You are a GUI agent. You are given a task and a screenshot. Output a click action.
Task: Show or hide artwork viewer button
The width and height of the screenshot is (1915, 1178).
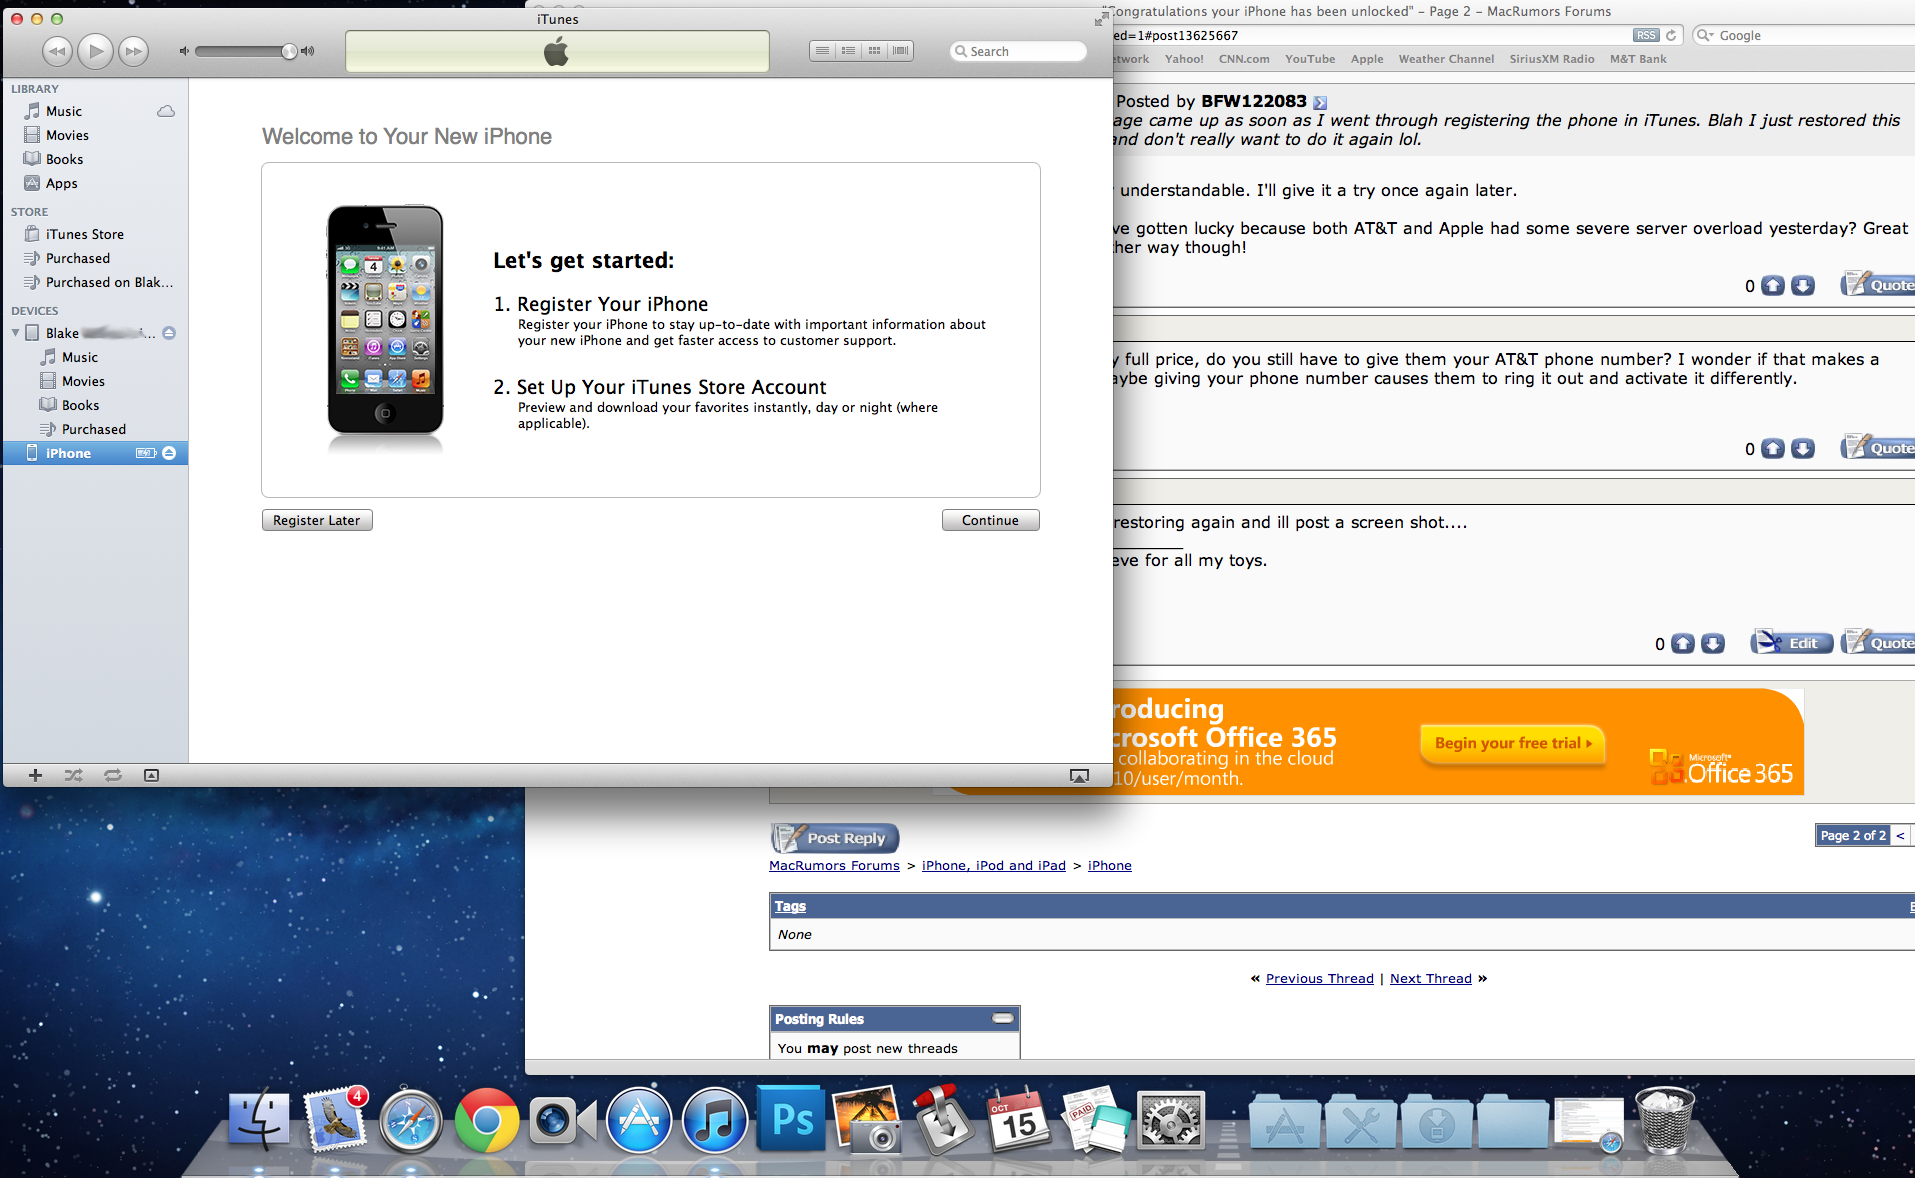tap(151, 775)
